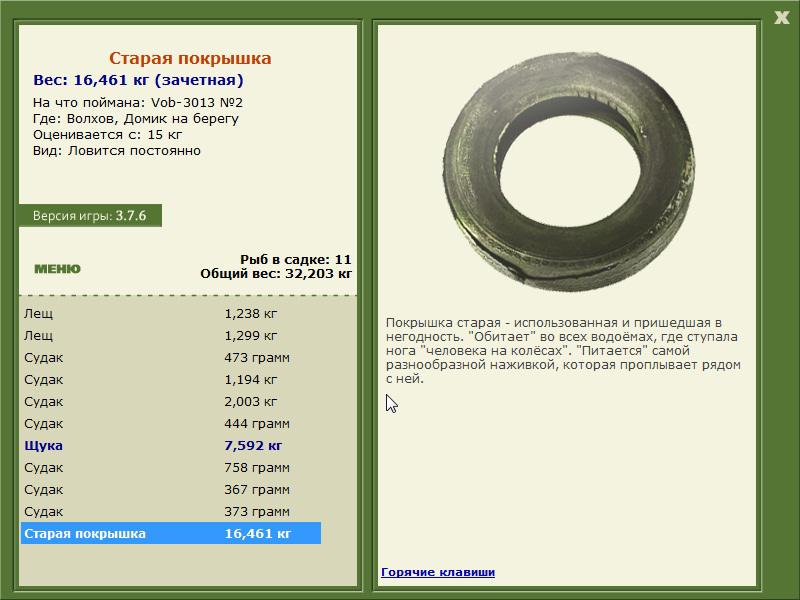This screenshot has width=800, height=600.
Task: Click the Общий вес: 32,203 кг total
Action: [x=276, y=274]
